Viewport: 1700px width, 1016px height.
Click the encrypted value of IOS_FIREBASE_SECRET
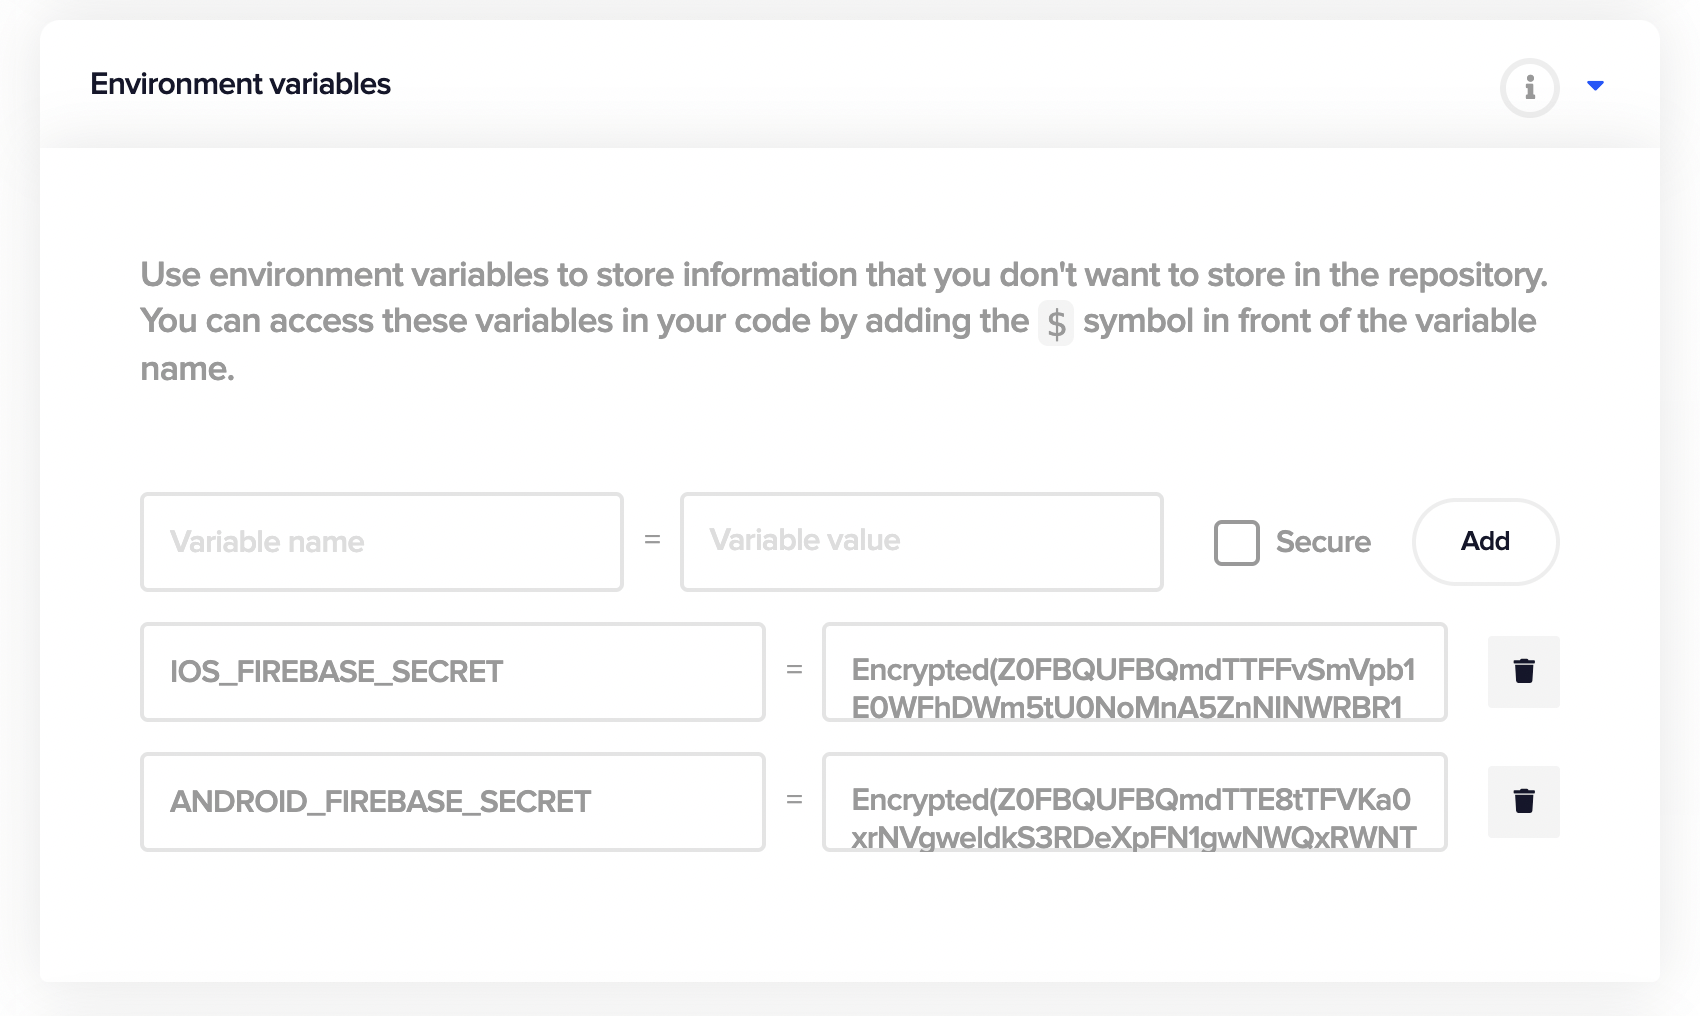click(1133, 672)
